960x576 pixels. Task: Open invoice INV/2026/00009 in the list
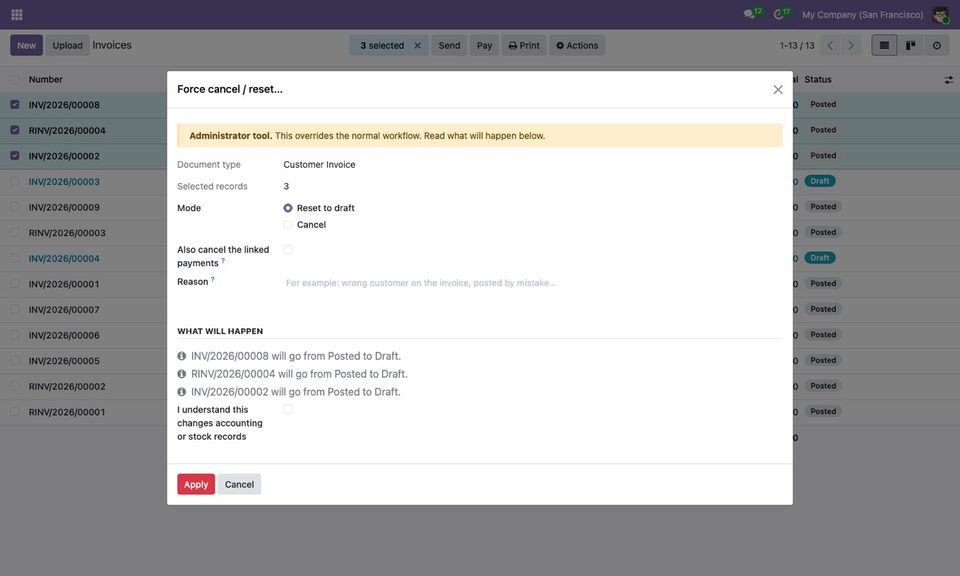(64, 207)
